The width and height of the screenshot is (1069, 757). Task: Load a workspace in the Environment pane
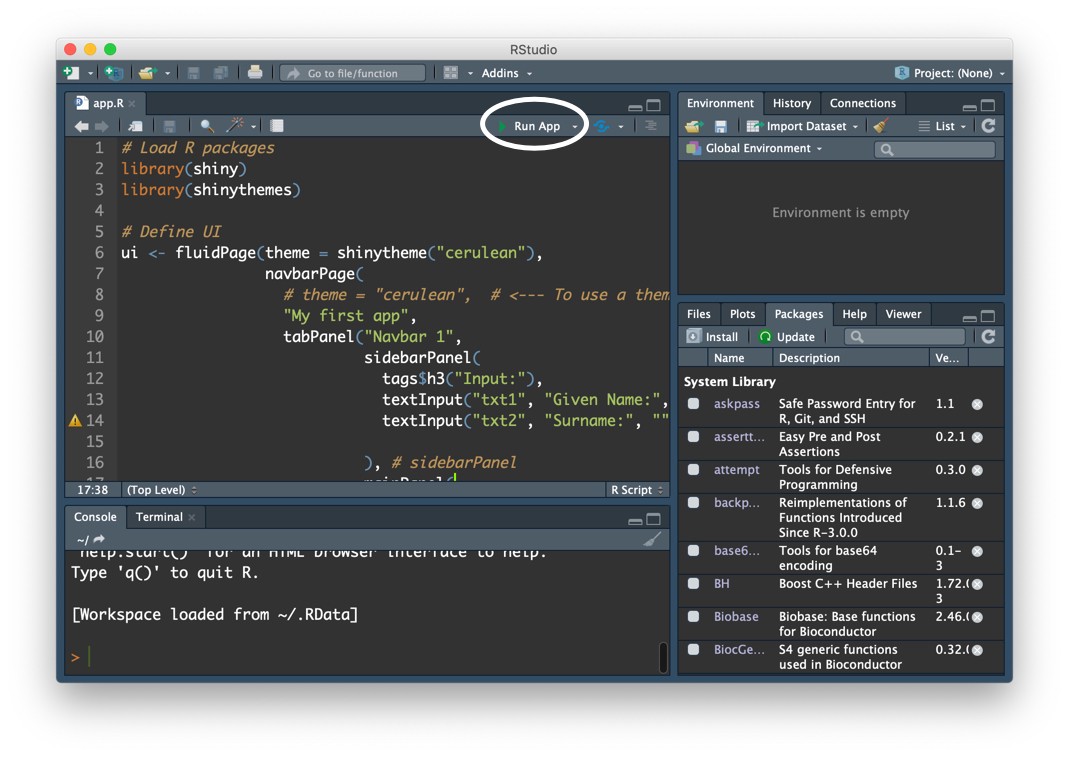coord(694,126)
